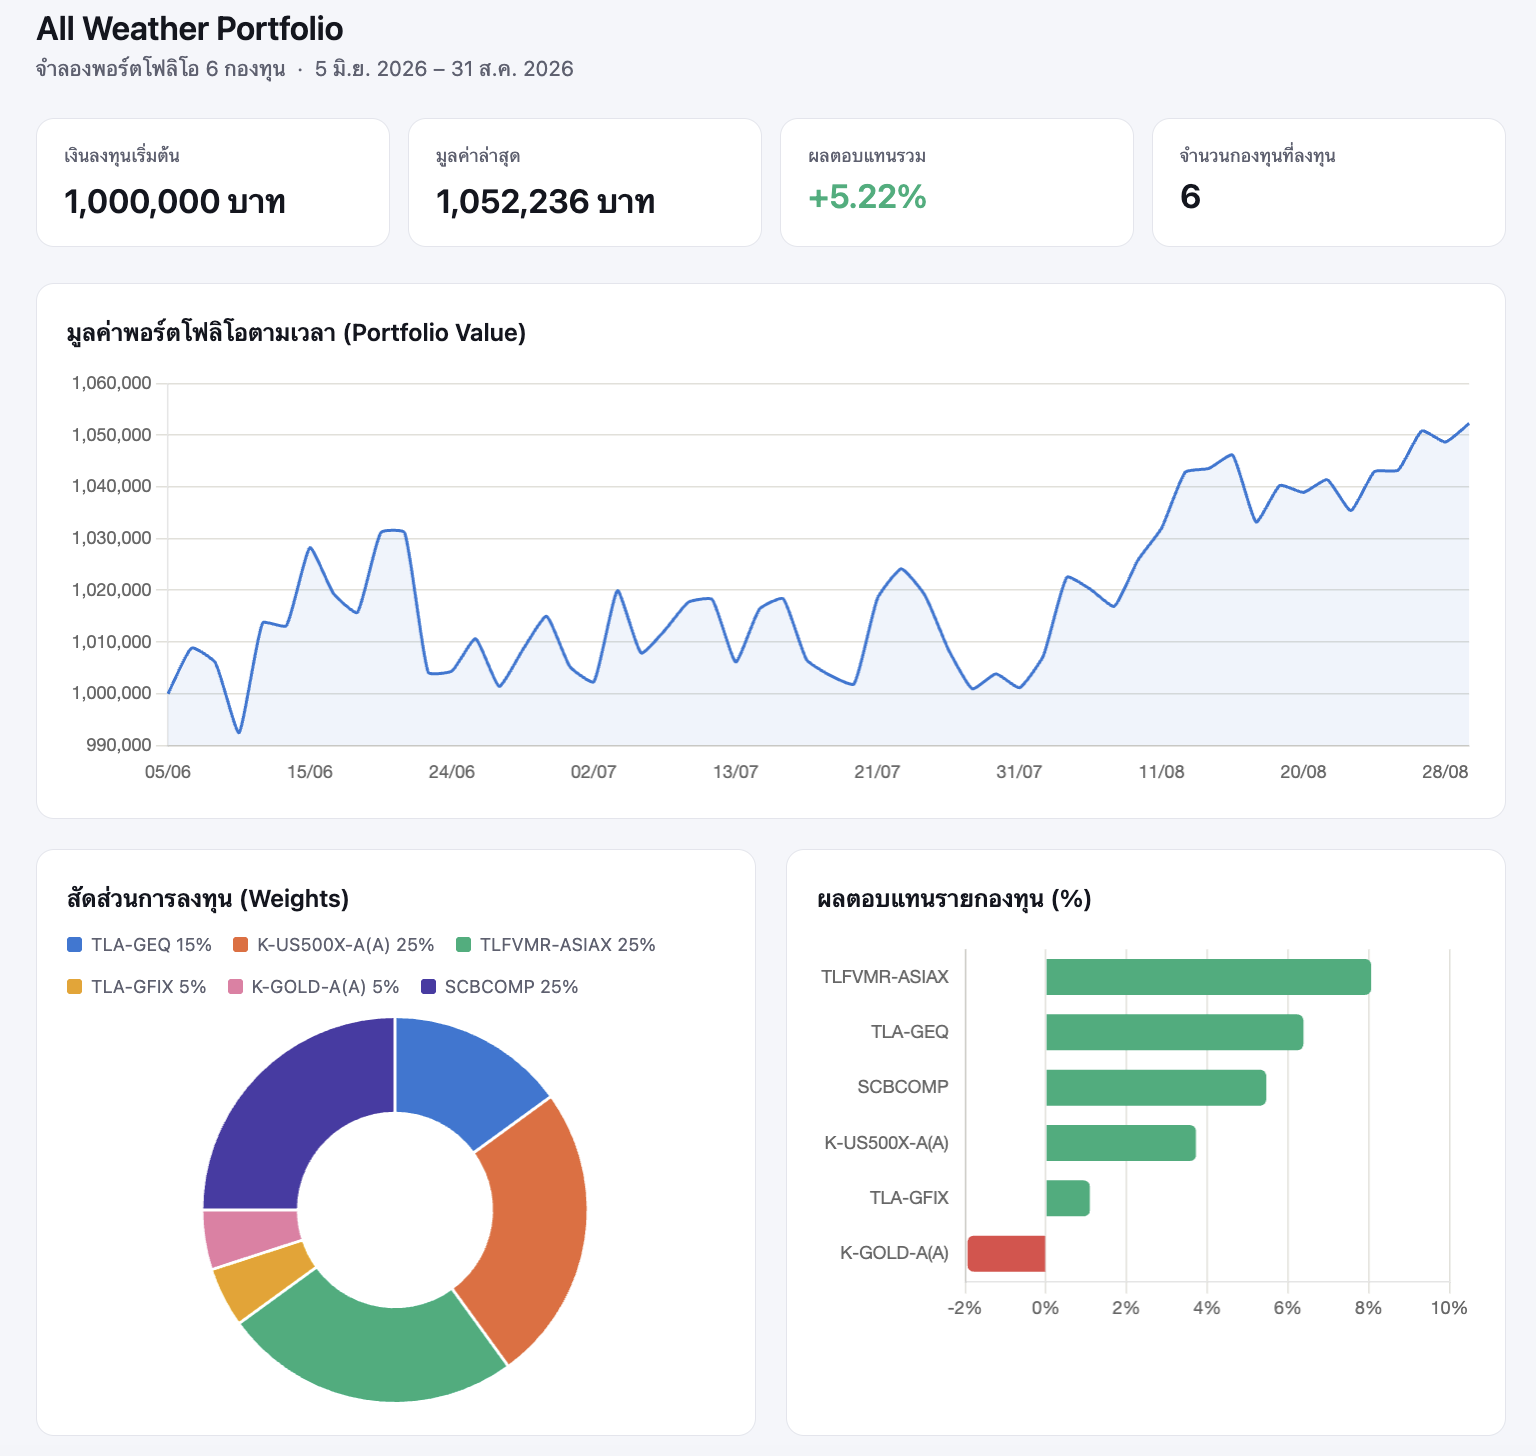
Task: Click the "1,000,000 บาท" initial investment value
Action: (x=175, y=202)
